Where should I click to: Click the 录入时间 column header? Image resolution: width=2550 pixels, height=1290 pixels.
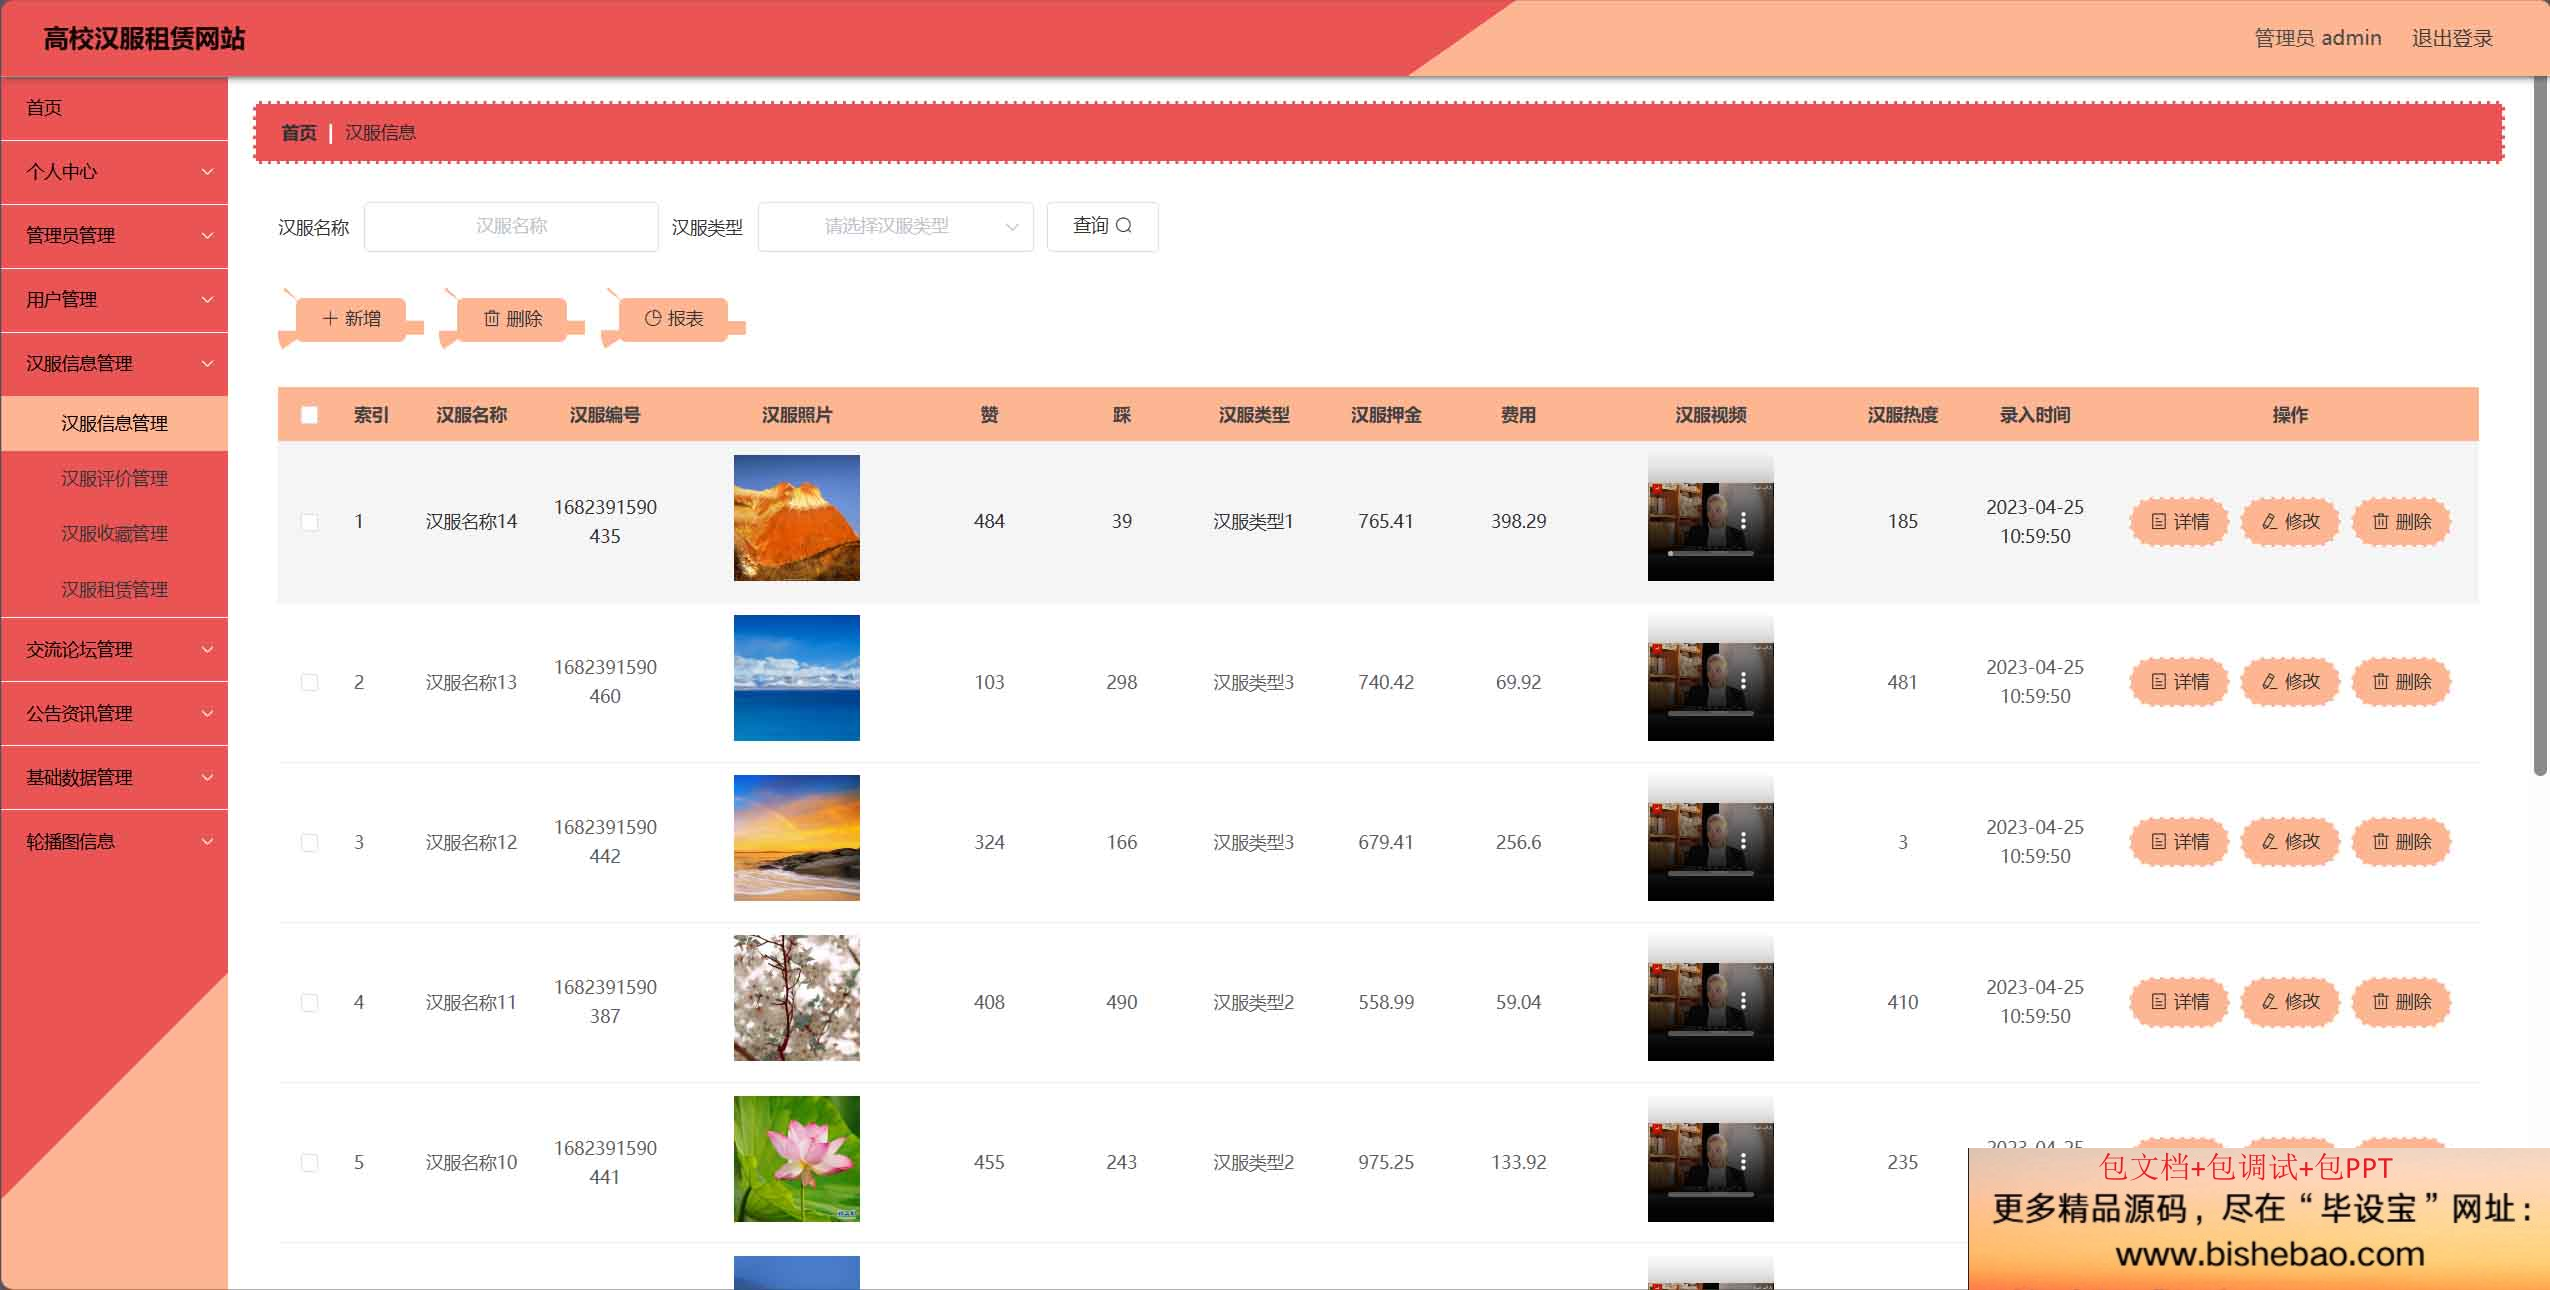coord(2034,415)
